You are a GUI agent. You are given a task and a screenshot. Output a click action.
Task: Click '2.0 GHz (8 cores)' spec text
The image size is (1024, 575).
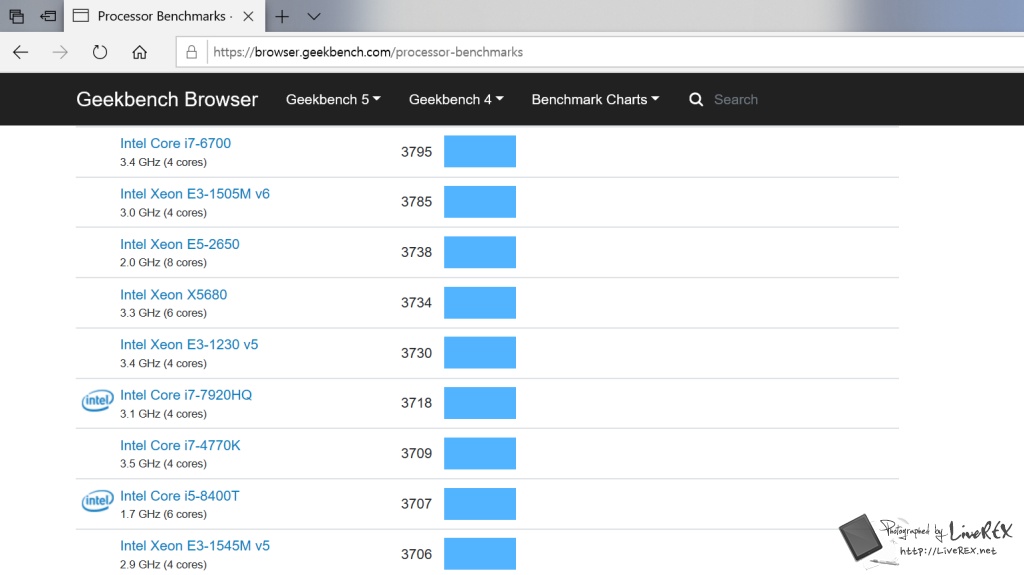pos(163,262)
